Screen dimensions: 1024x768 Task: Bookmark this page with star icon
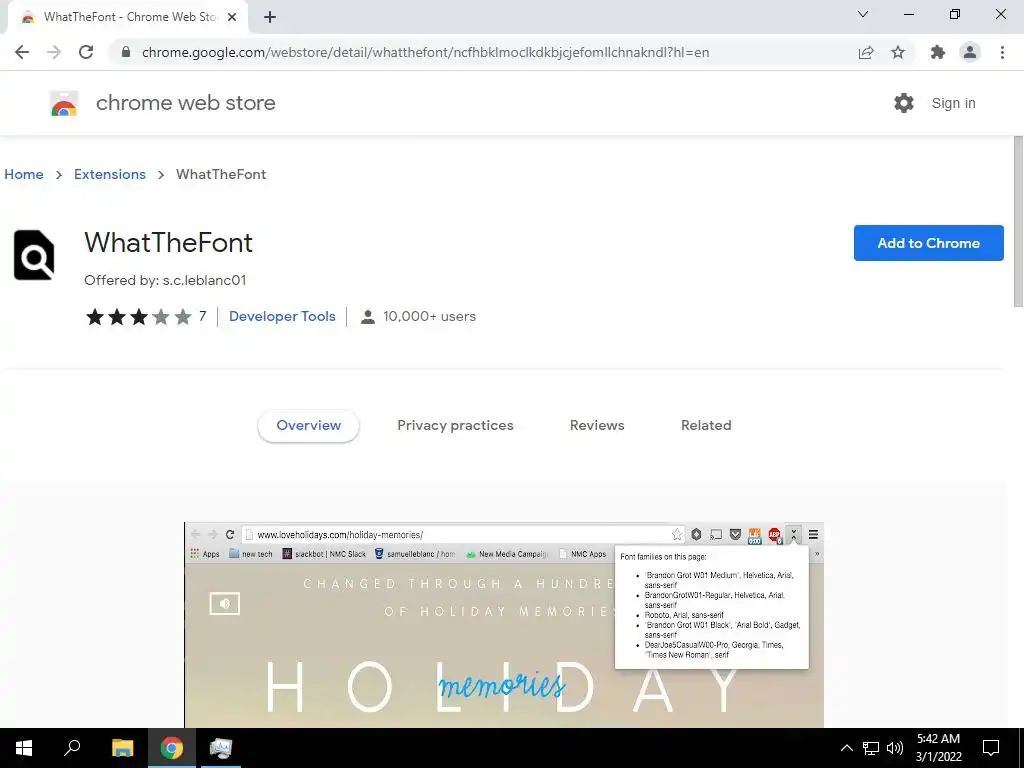click(x=898, y=52)
